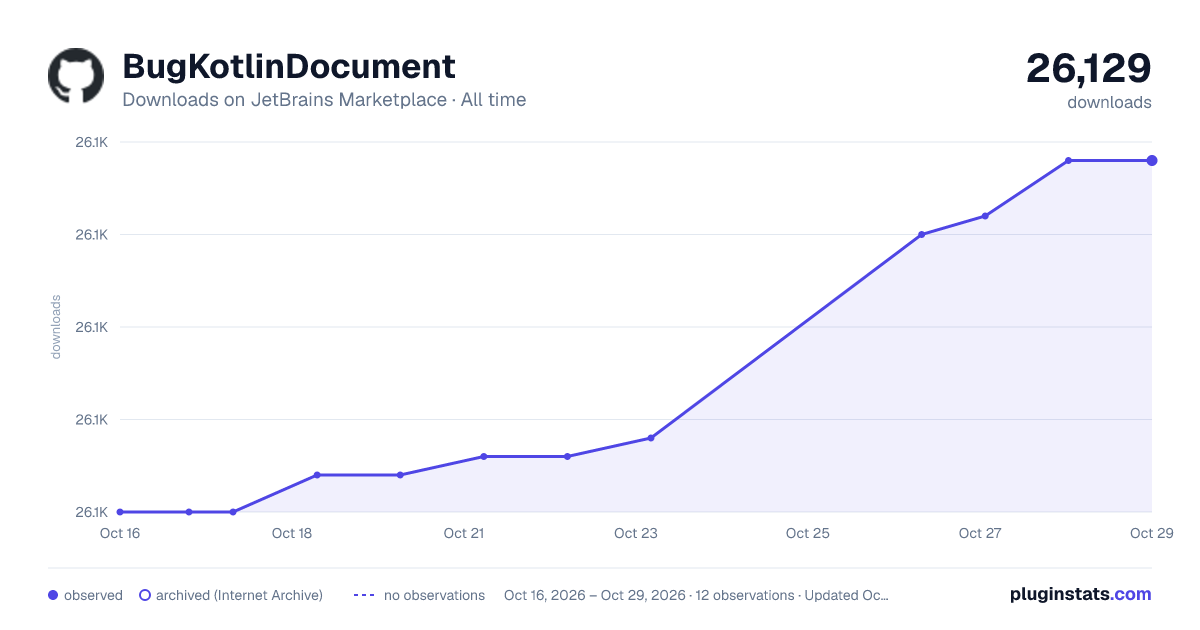Click the hollow 'archived (Internet Archive)' legend circle
Screen dimensions: 1200x630
145,595
